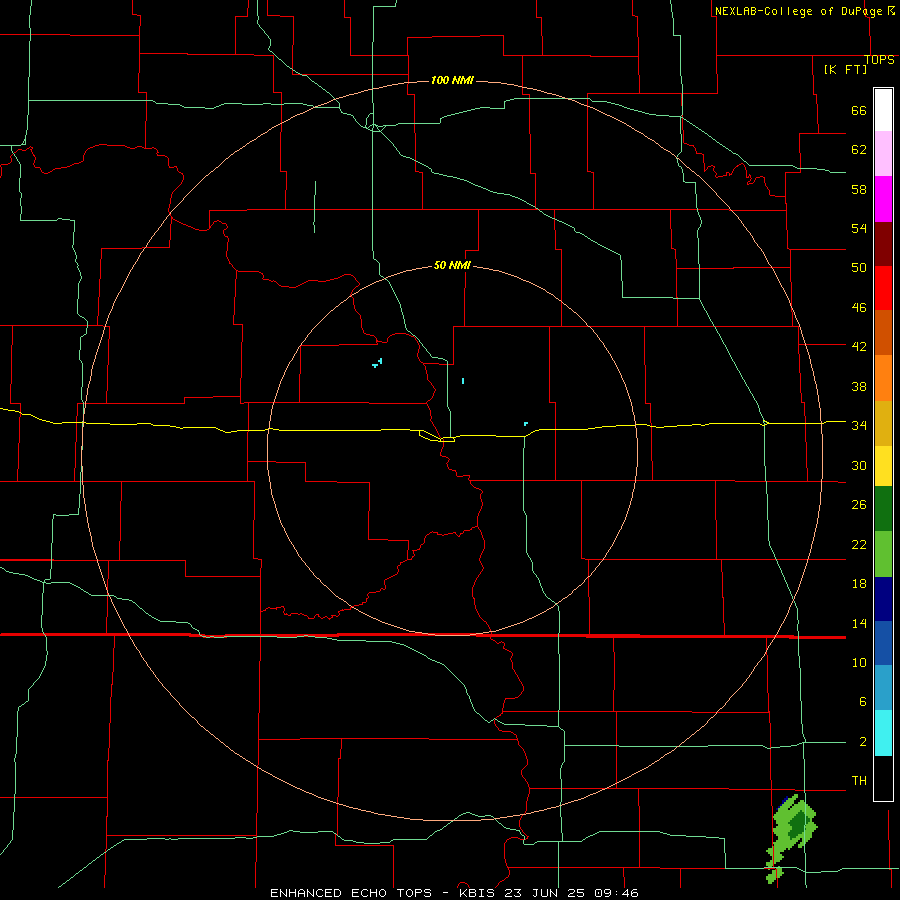
Task: Click the medium blue 18 kft legend swatch
Action: coord(883,644)
